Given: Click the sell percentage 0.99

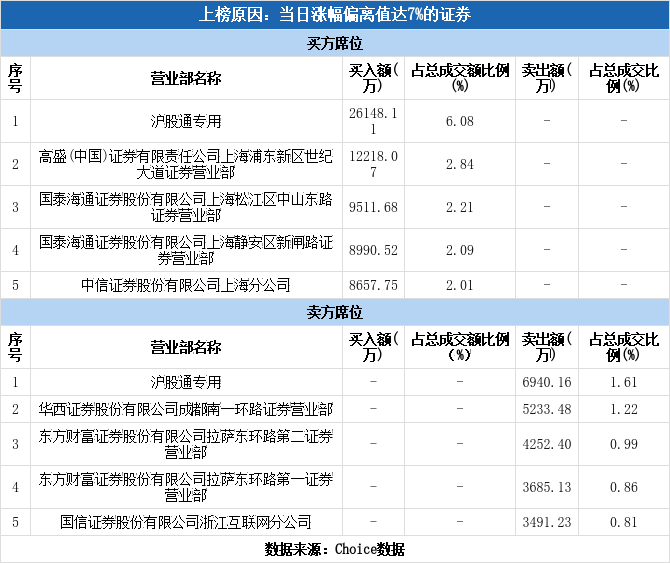Looking at the screenshot, I should point(623,444).
